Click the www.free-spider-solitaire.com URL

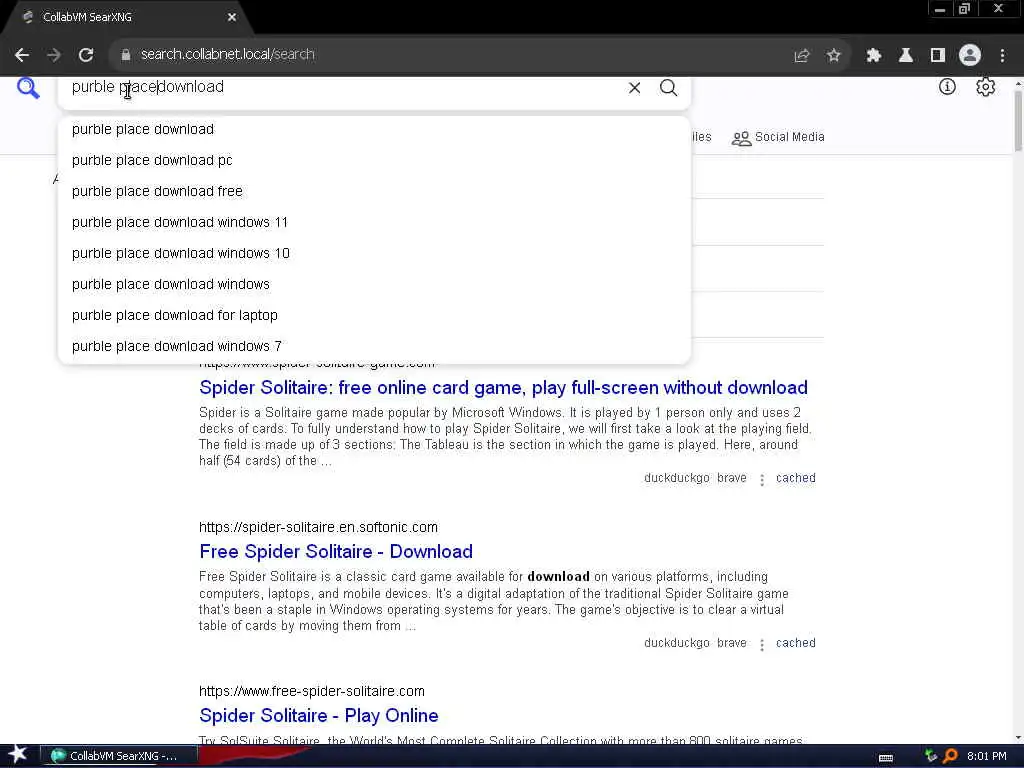pos(312,691)
